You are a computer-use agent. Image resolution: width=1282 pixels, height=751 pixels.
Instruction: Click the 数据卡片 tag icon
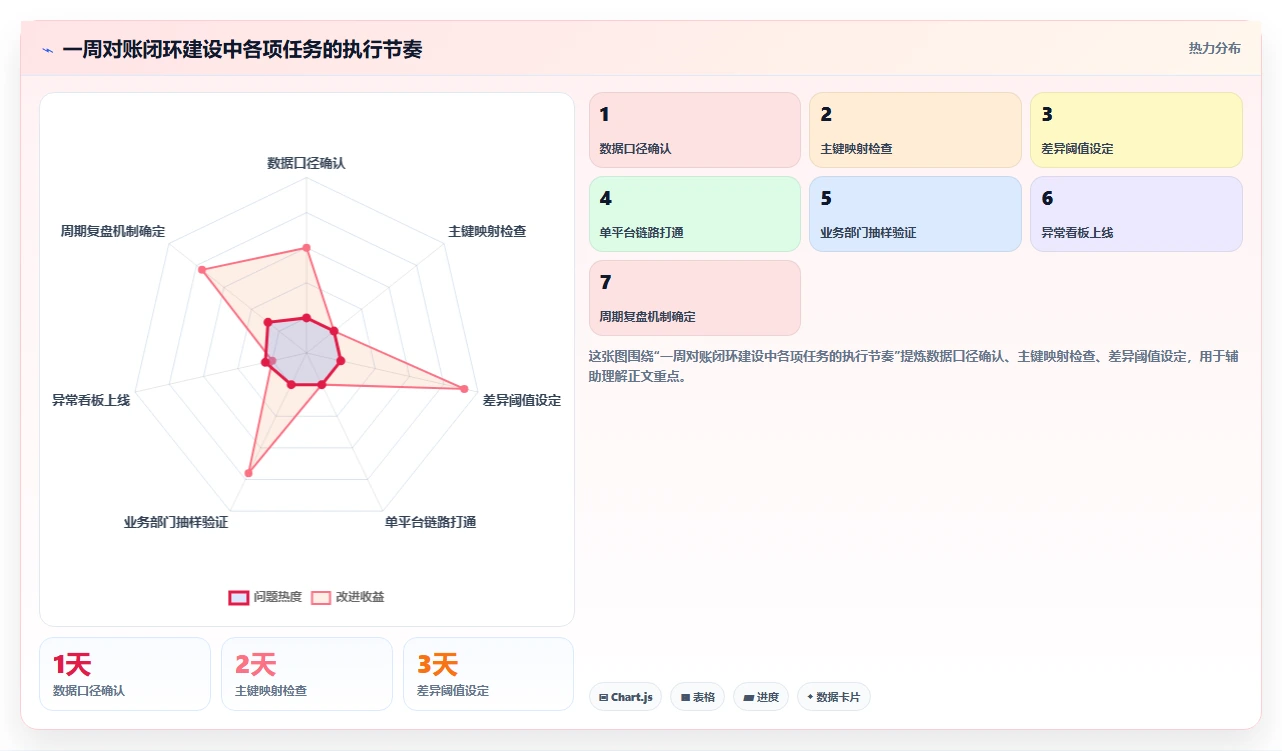click(810, 697)
